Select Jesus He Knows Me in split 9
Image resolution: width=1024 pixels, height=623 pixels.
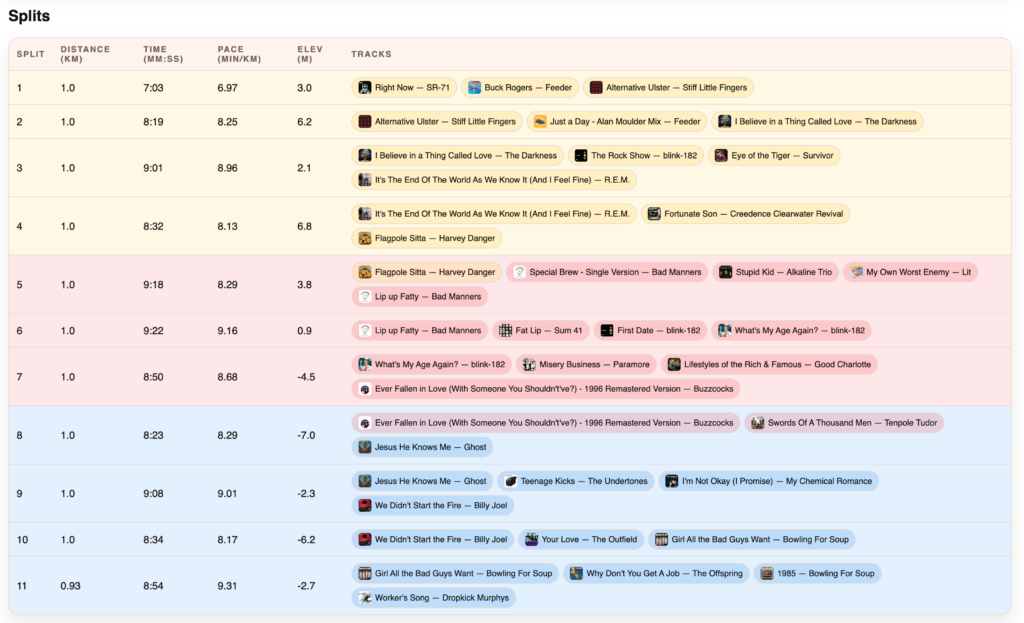pos(423,481)
